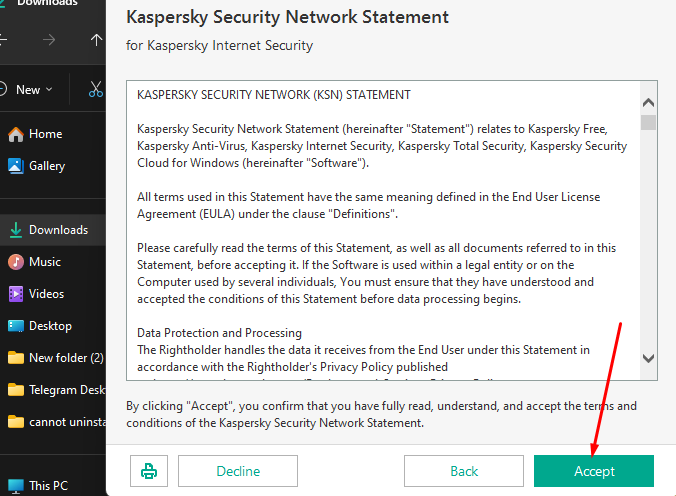Click the scrollbar thumb of statement text
Viewport: 676px width, 496px height.
(x=648, y=122)
